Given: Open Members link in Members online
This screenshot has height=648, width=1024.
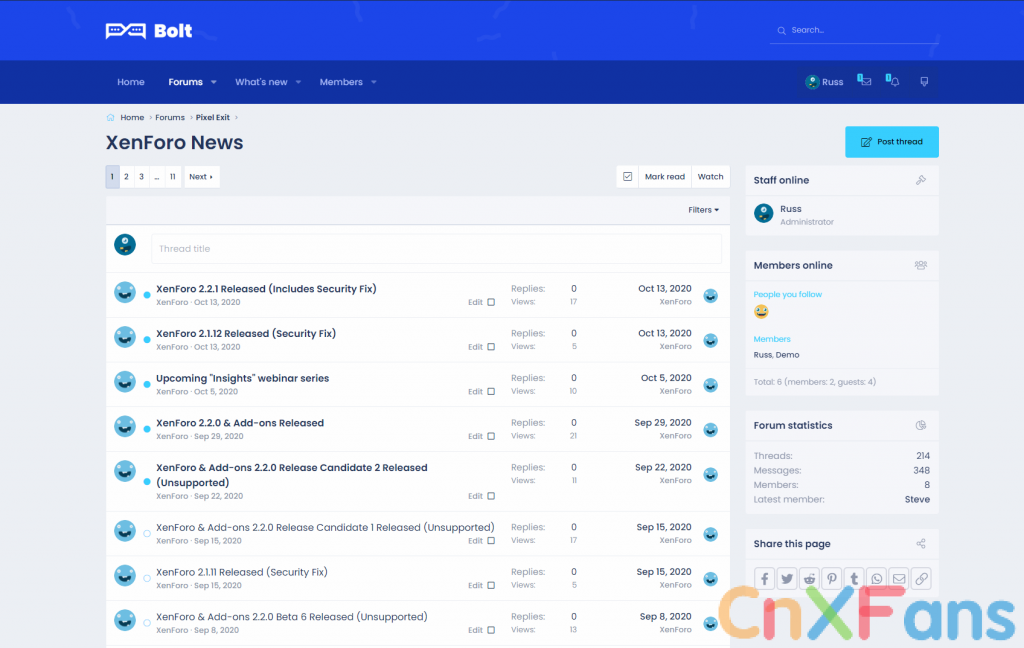Looking at the screenshot, I should pyautogui.click(x=772, y=339).
